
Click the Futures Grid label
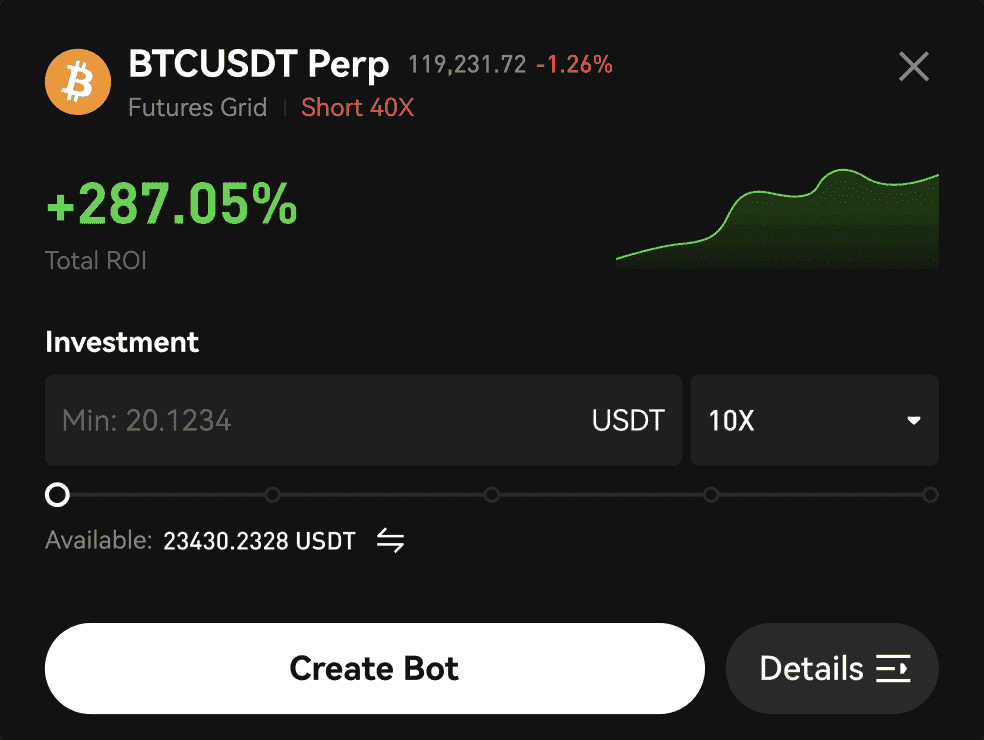tap(198, 107)
